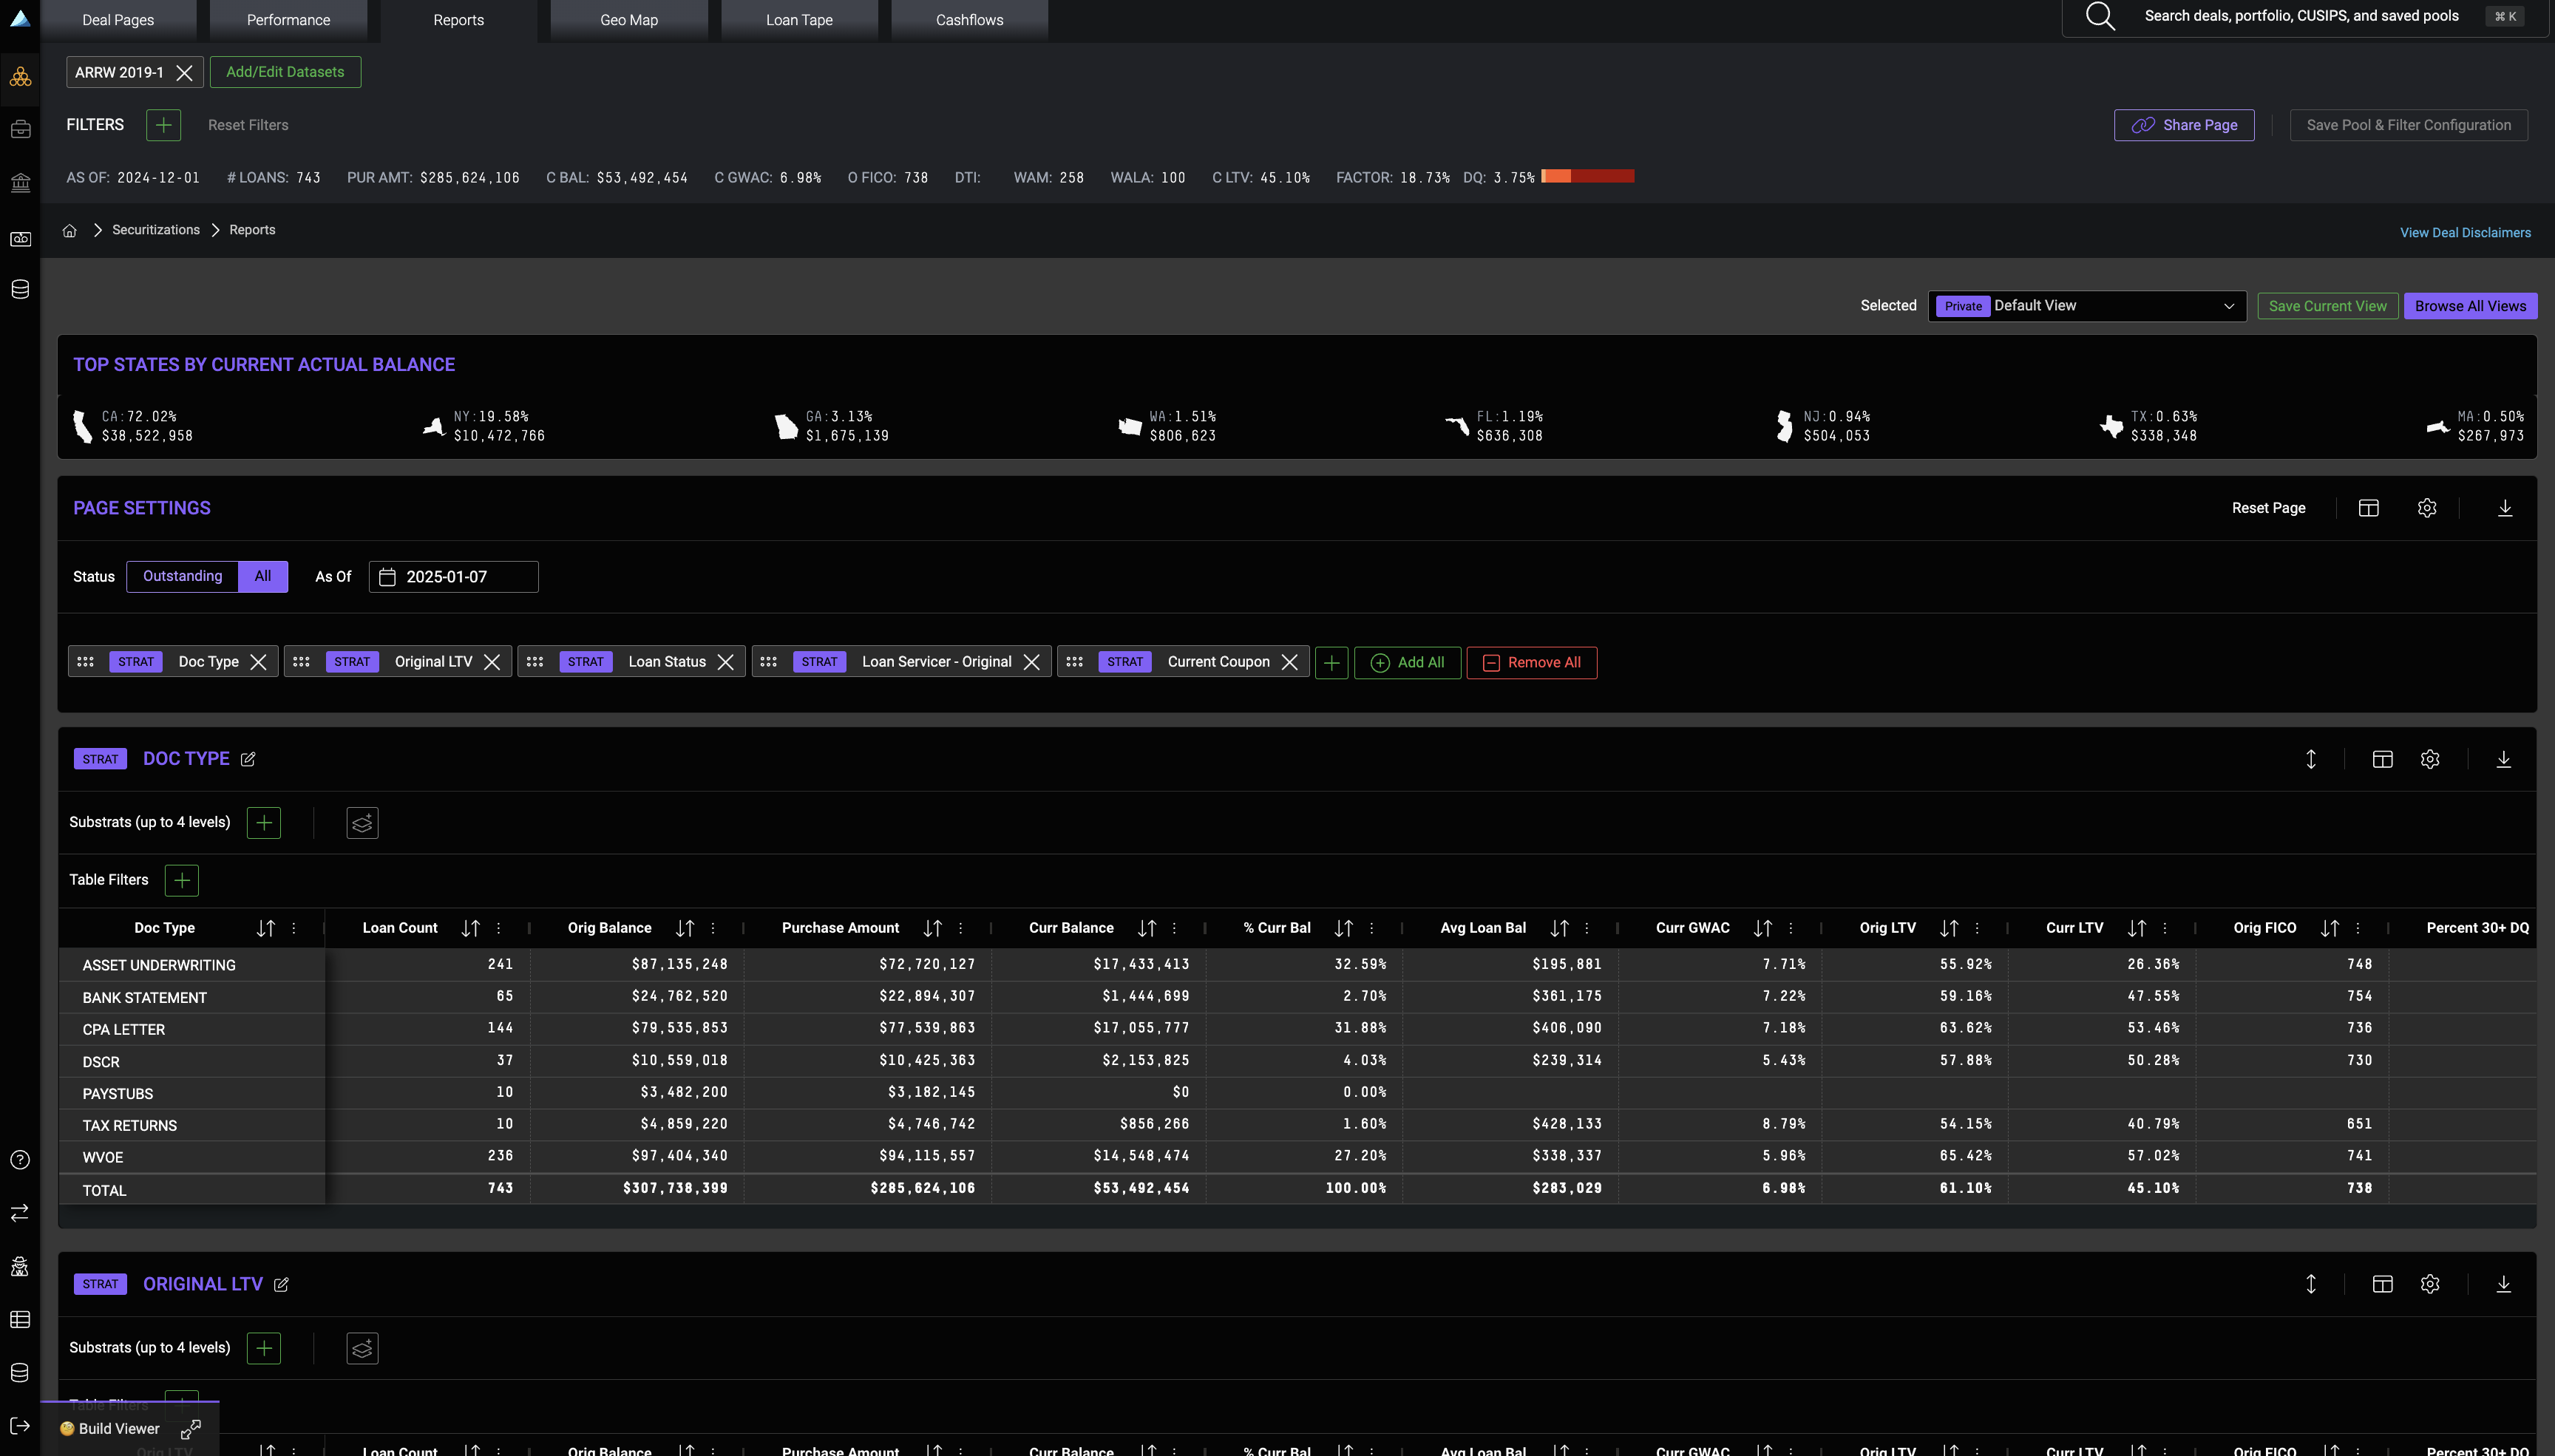Click the Doc Type download icon
Image resolution: width=2555 pixels, height=1456 pixels.
2503,759
